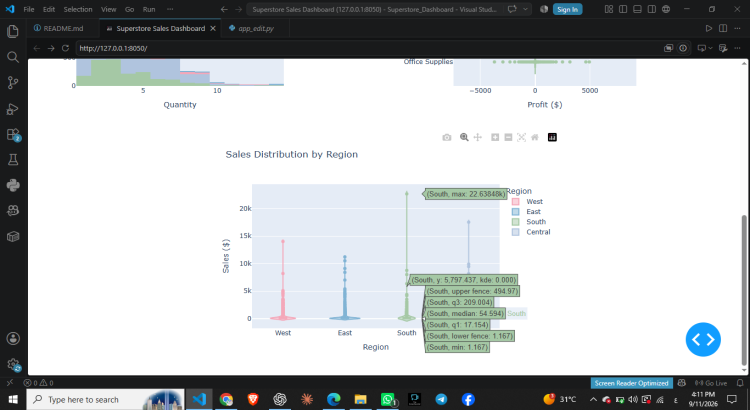Reload the Simple Browser page
This screenshot has width=750, height=410.
coord(66,48)
